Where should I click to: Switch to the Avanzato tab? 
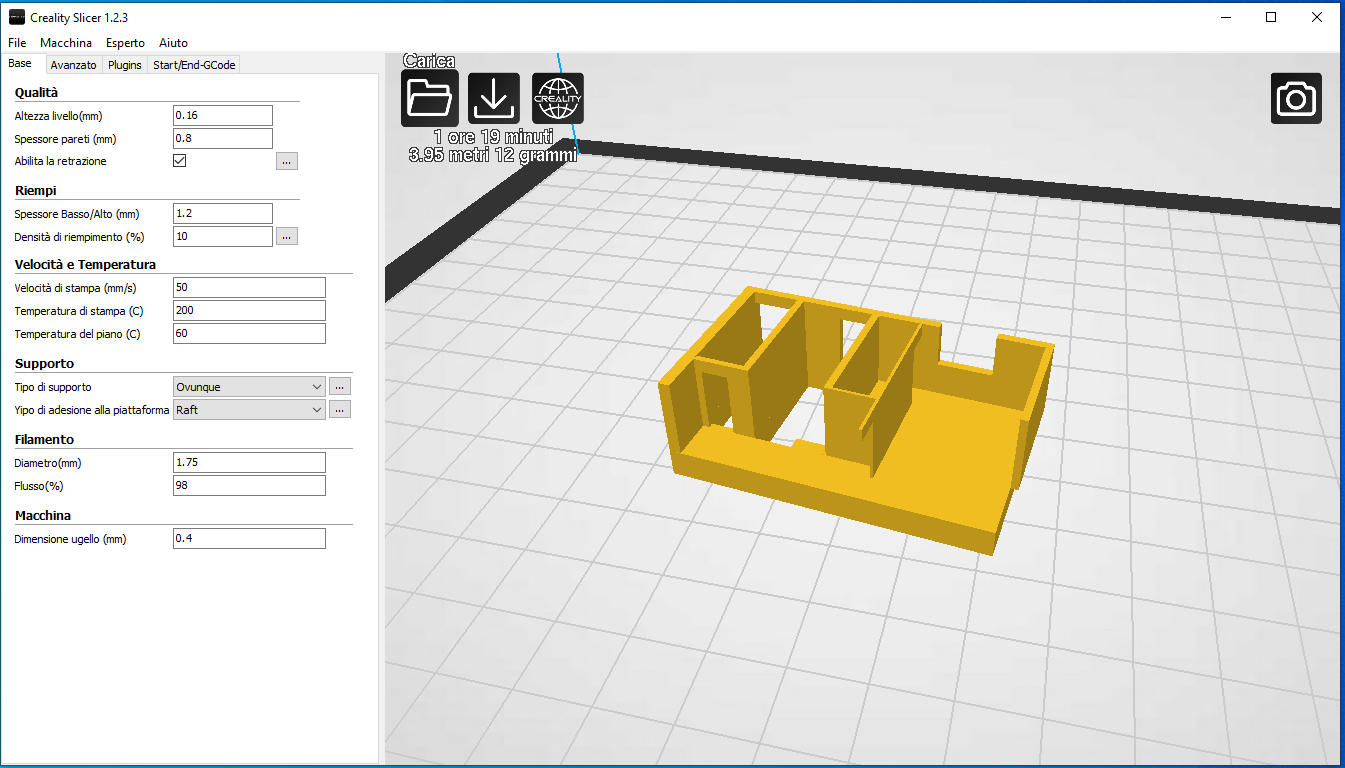74,65
